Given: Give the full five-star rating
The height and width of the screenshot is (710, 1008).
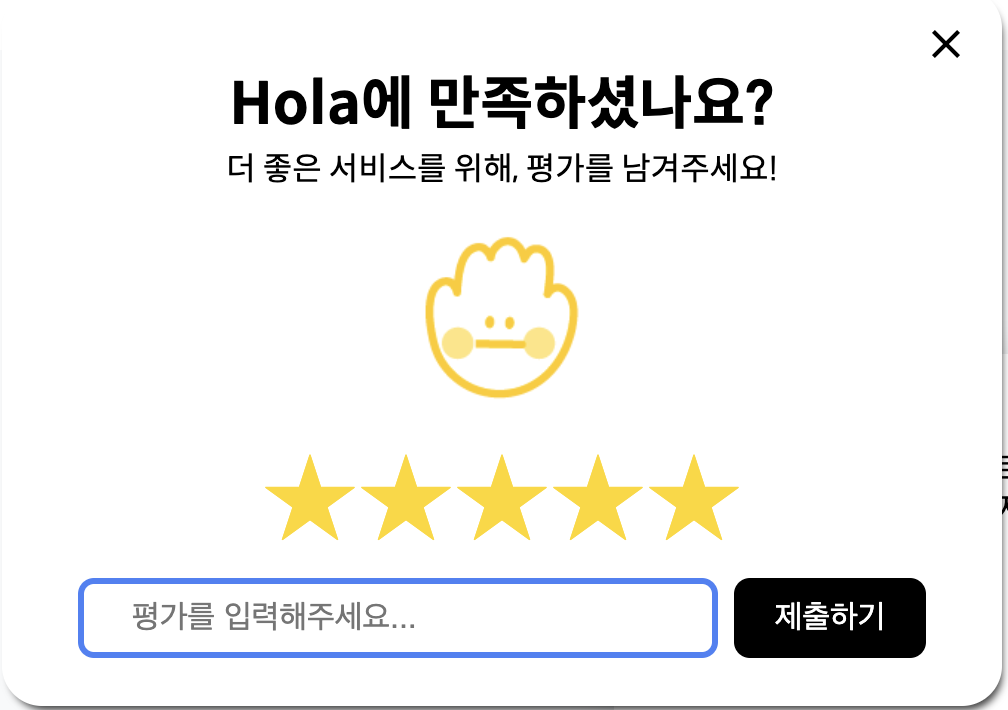Looking at the screenshot, I should pos(694,497).
